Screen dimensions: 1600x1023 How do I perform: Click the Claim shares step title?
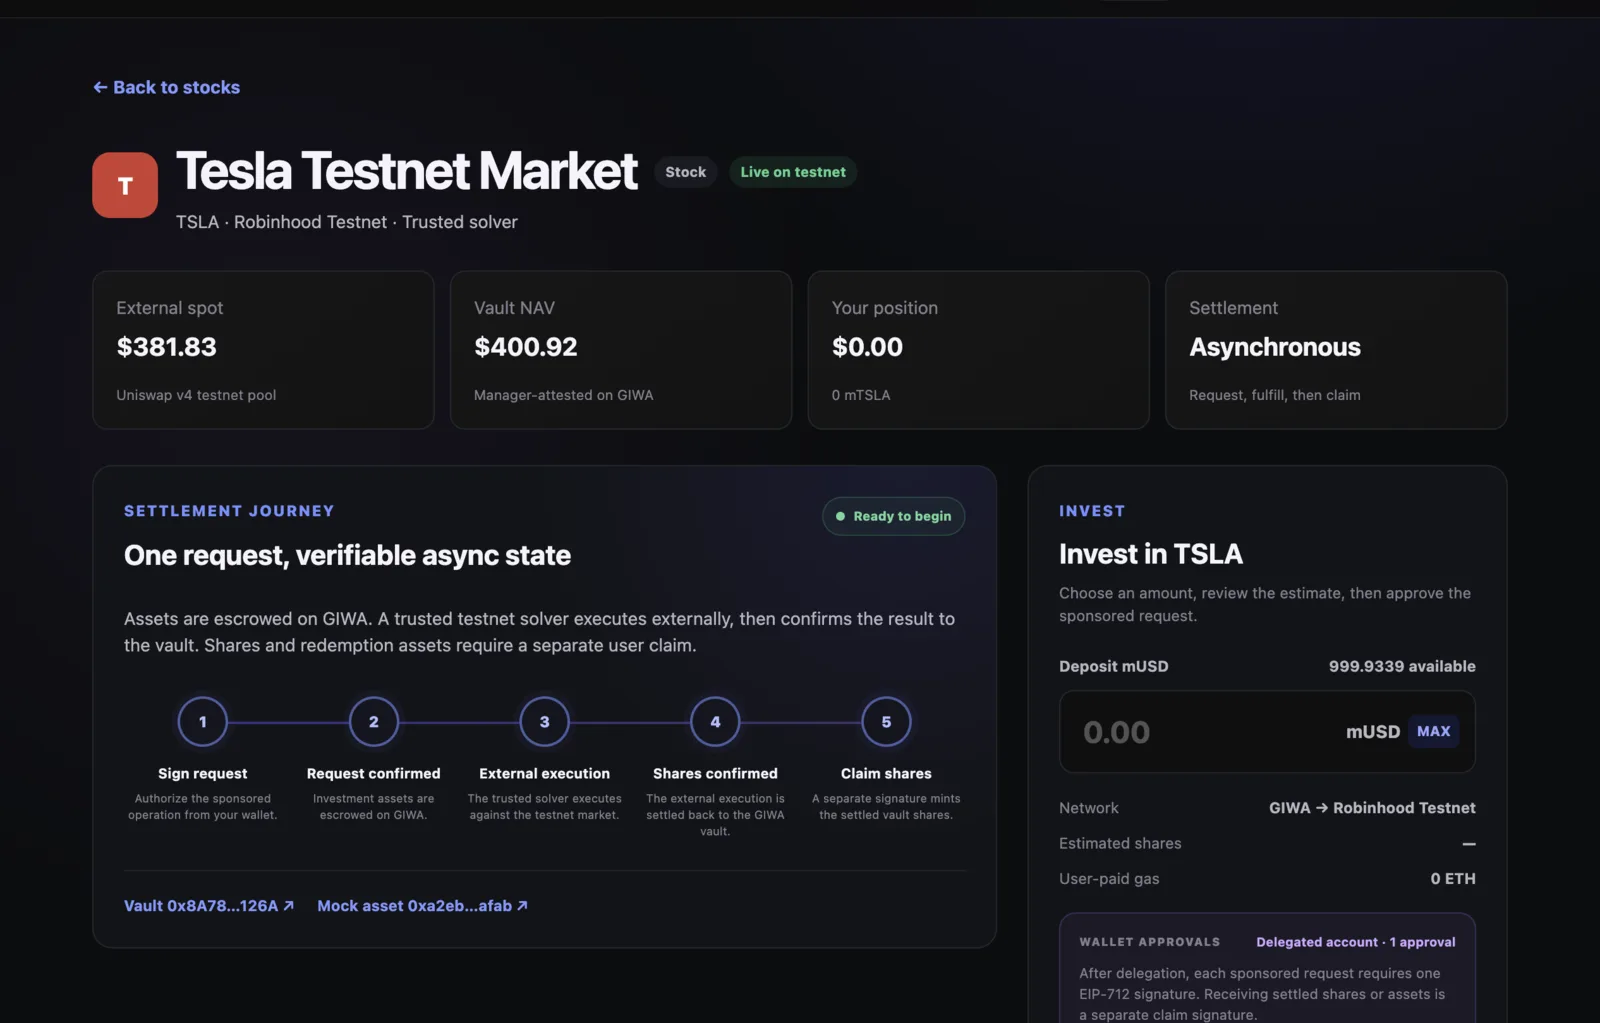(886, 774)
